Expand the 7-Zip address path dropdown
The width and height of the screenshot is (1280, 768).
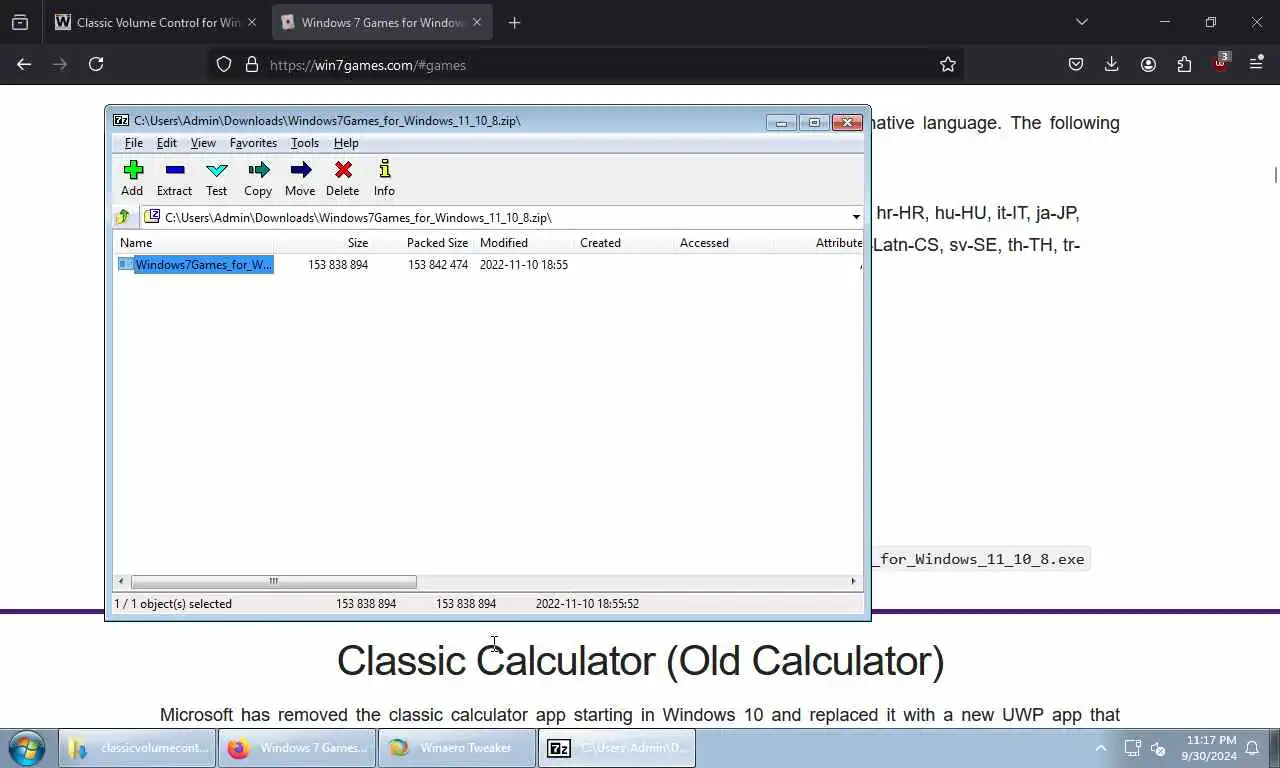(x=856, y=217)
